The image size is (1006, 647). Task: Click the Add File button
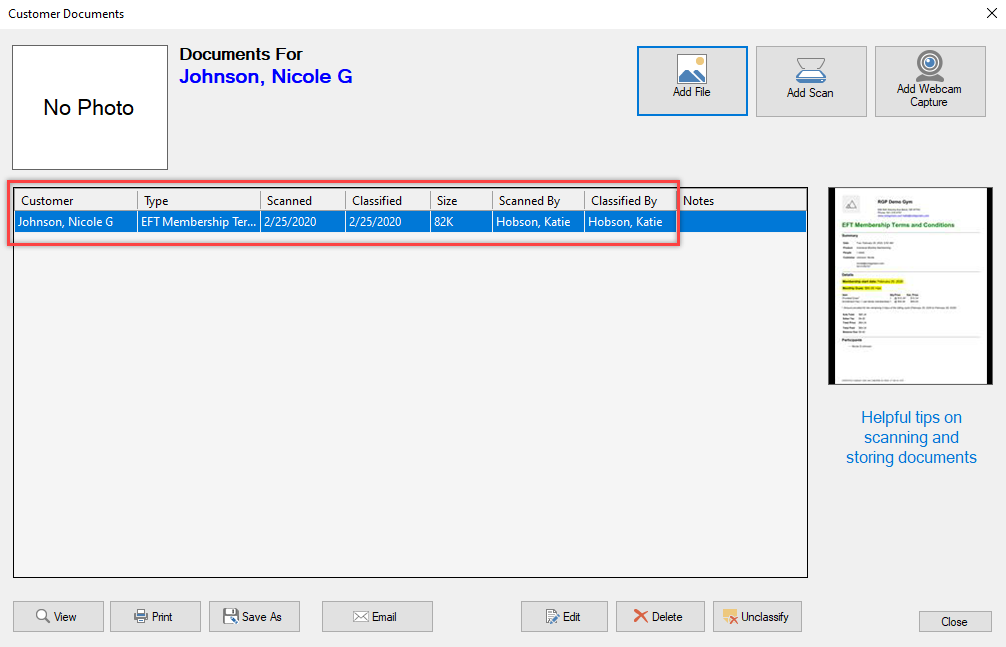pos(692,81)
